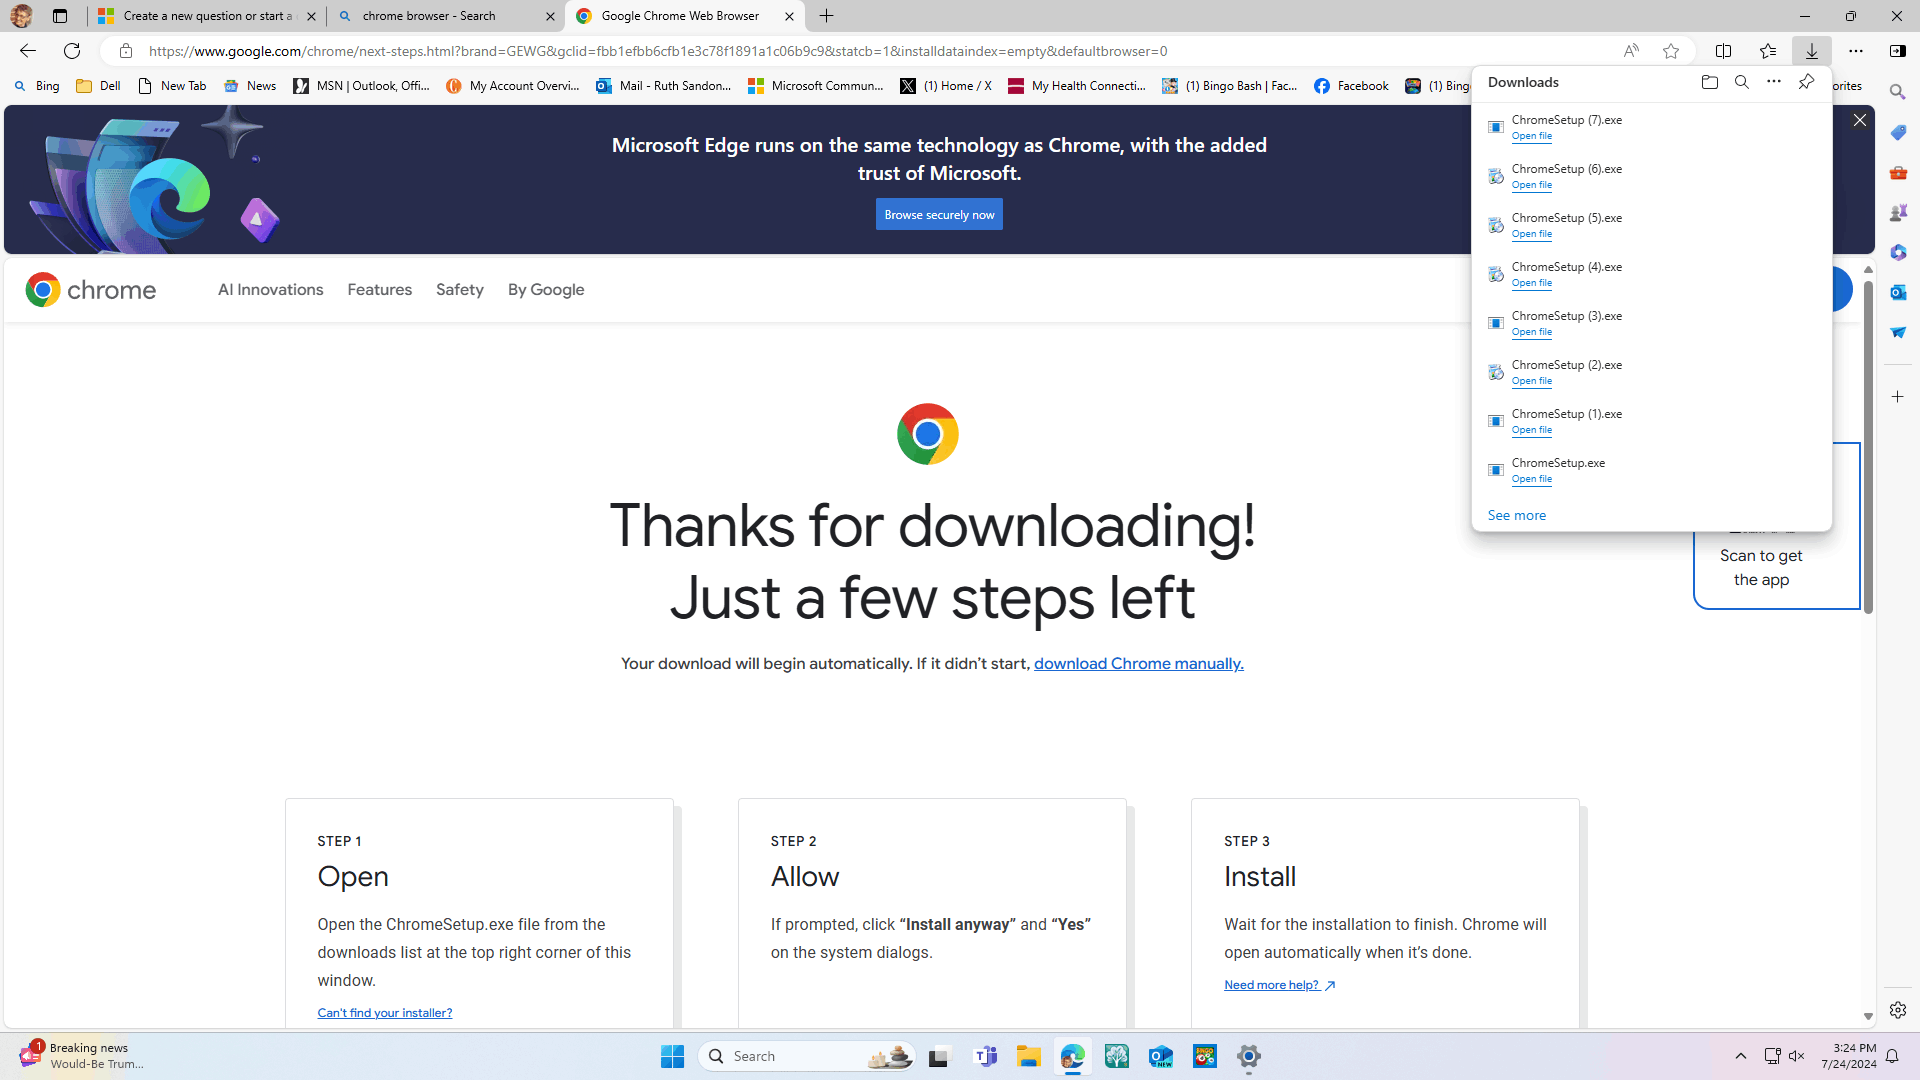Open Microsoft 365 sidebar panel
This screenshot has width=1920, height=1080.
pyautogui.click(x=1898, y=252)
